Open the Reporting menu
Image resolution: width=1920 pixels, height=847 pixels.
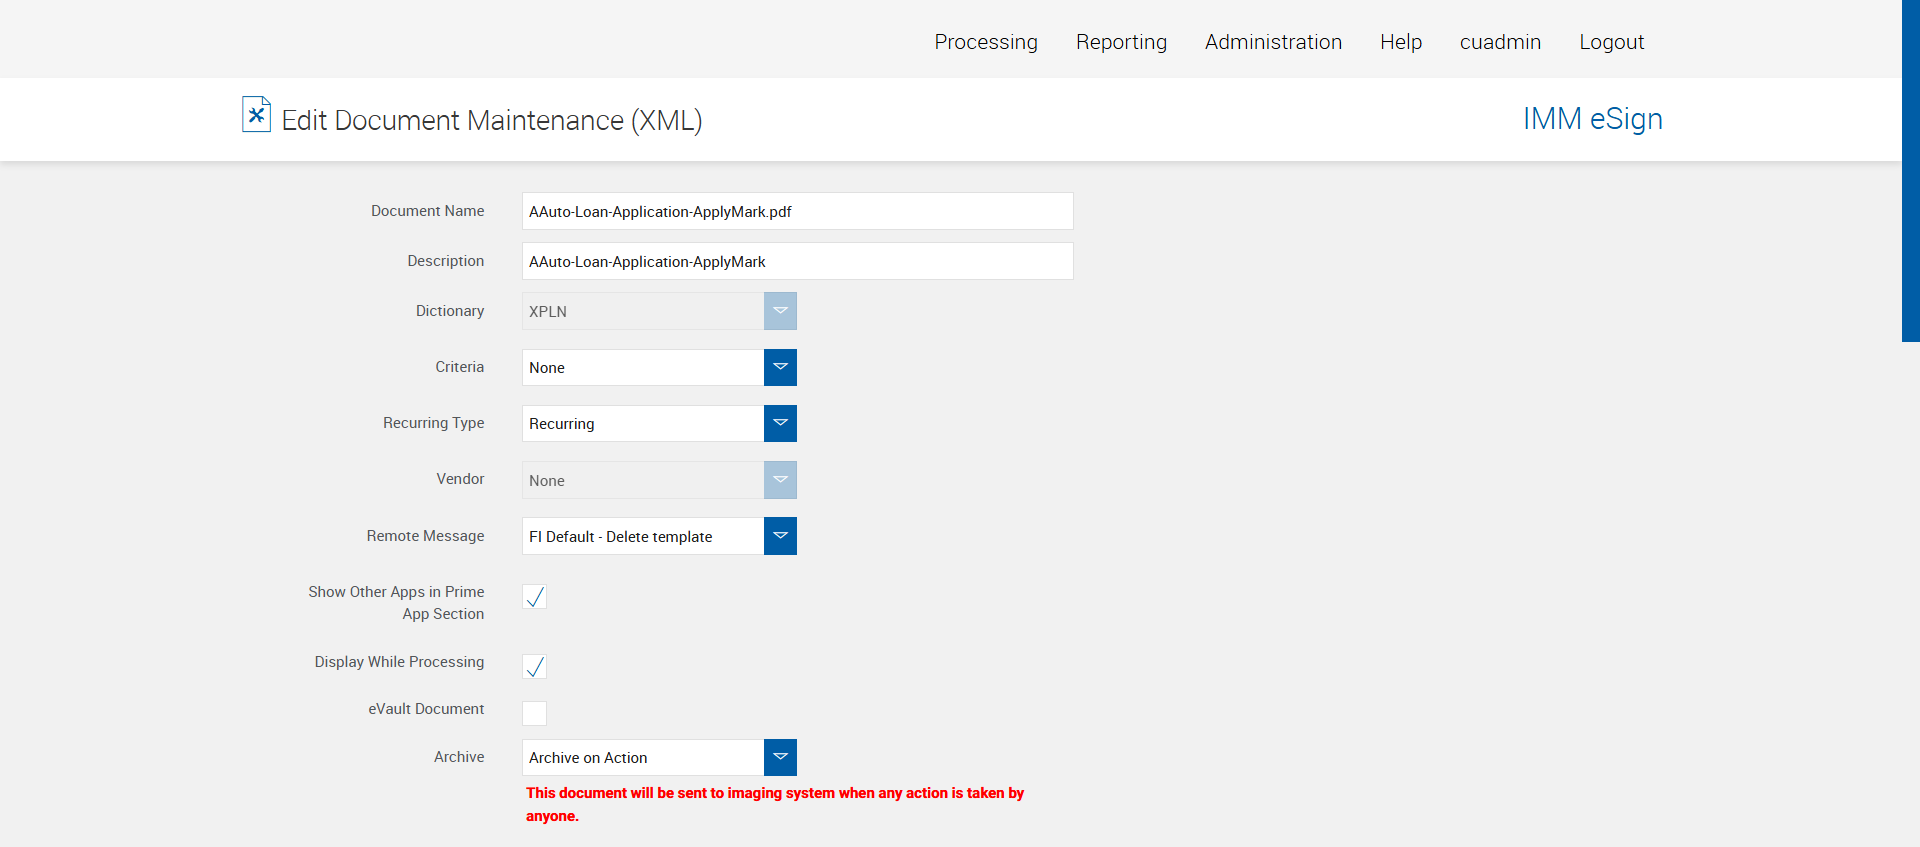(x=1121, y=42)
